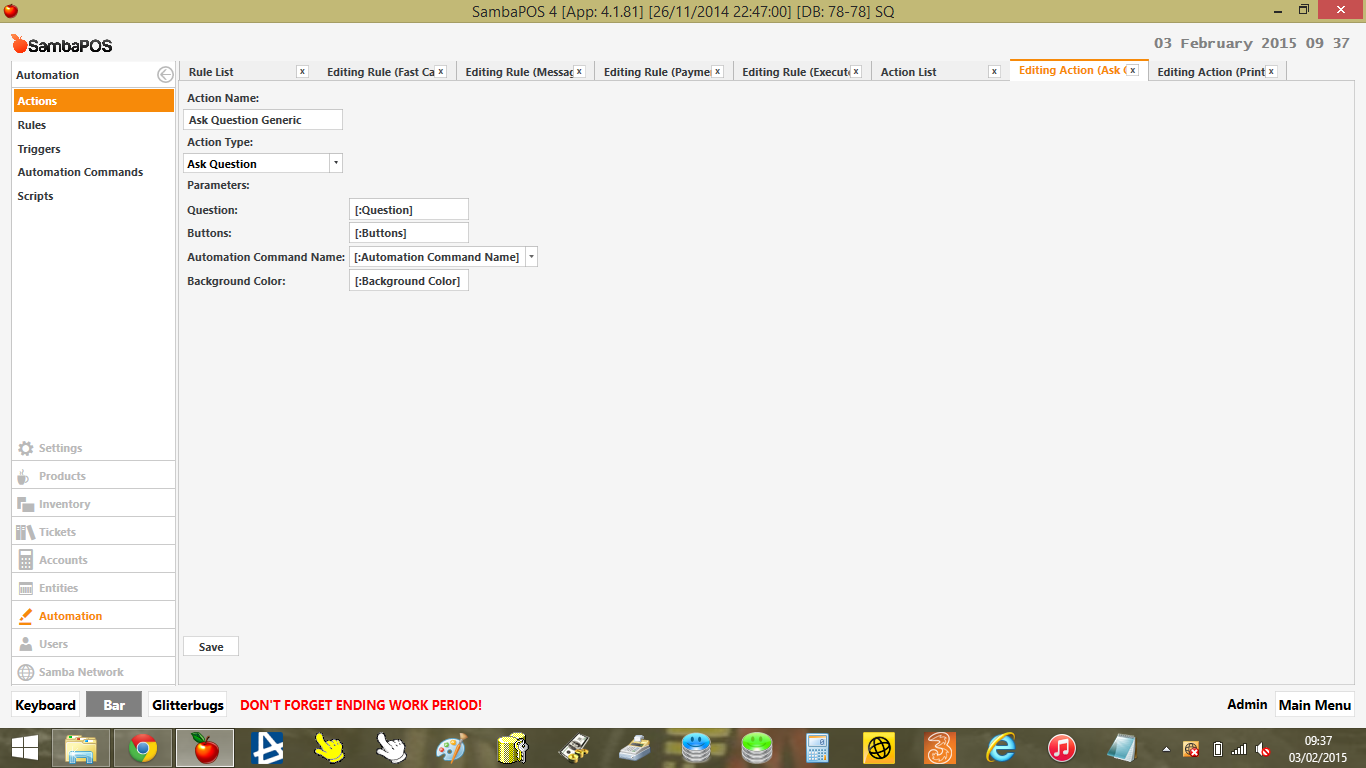Select the Entities icon in sidebar
This screenshot has width=1366, height=768.
coord(26,588)
